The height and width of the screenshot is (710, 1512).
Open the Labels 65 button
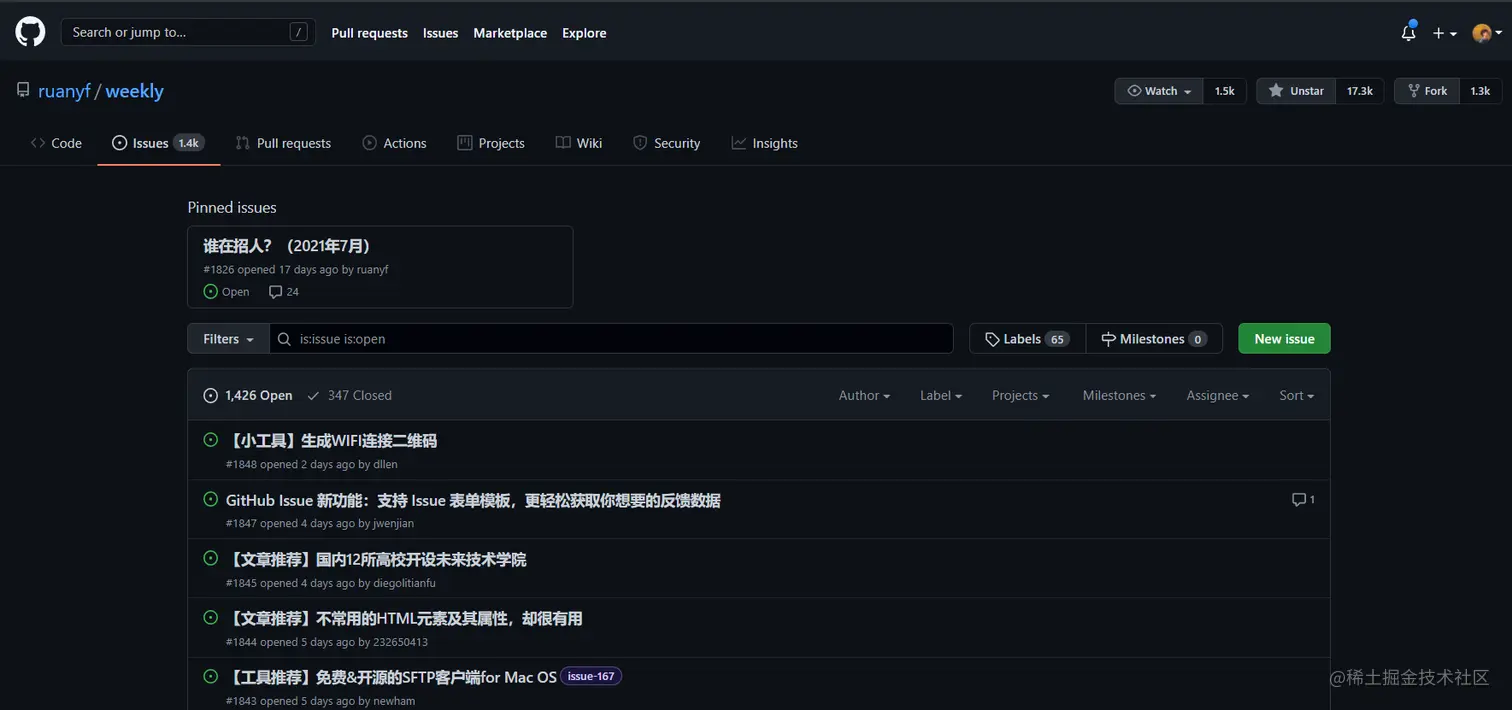pos(1027,339)
